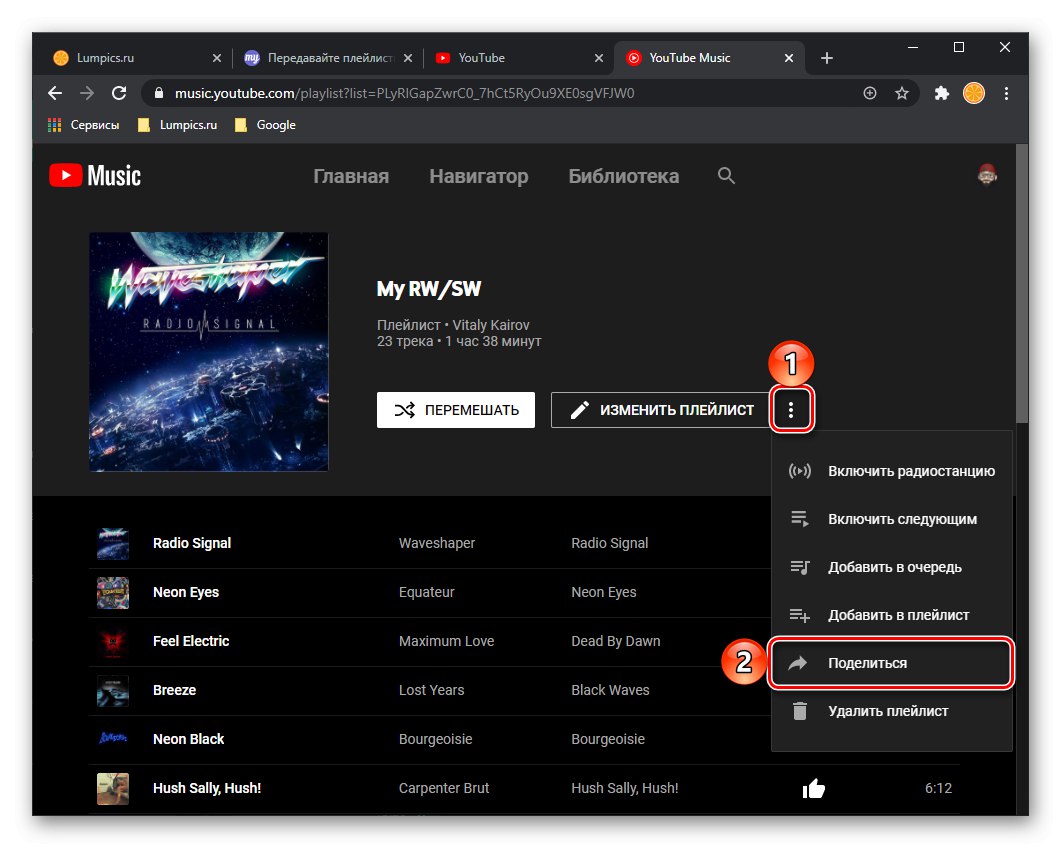Click the browser forward arrow
Image resolution: width=1061 pixels, height=848 pixels.
coord(87,93)
